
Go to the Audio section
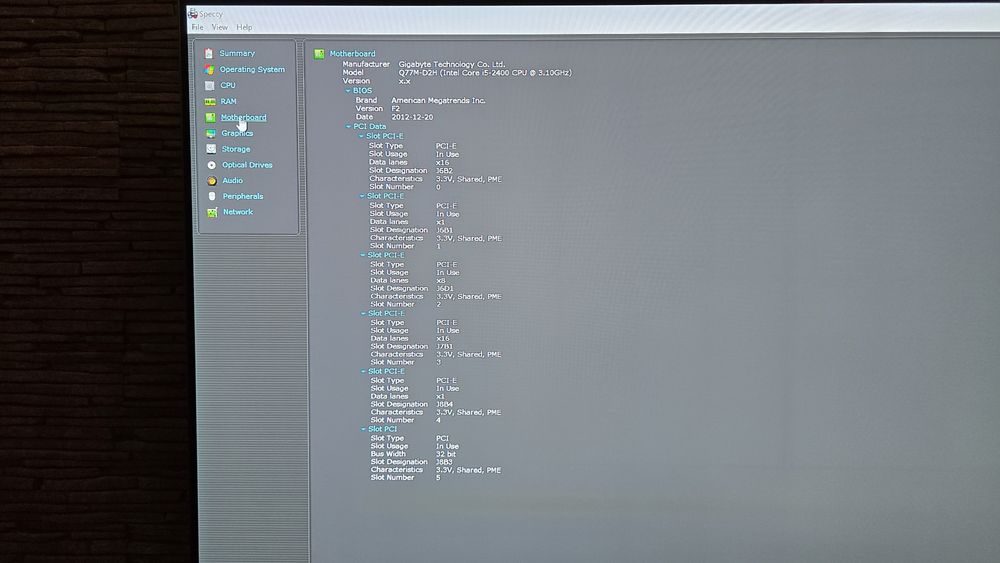point(233,181)
